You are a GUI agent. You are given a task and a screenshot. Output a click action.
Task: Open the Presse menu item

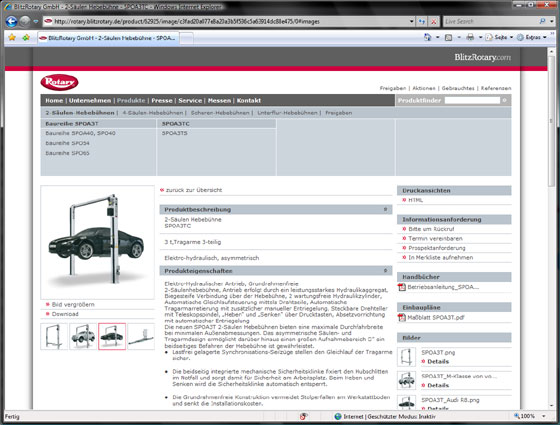(162, 101)
